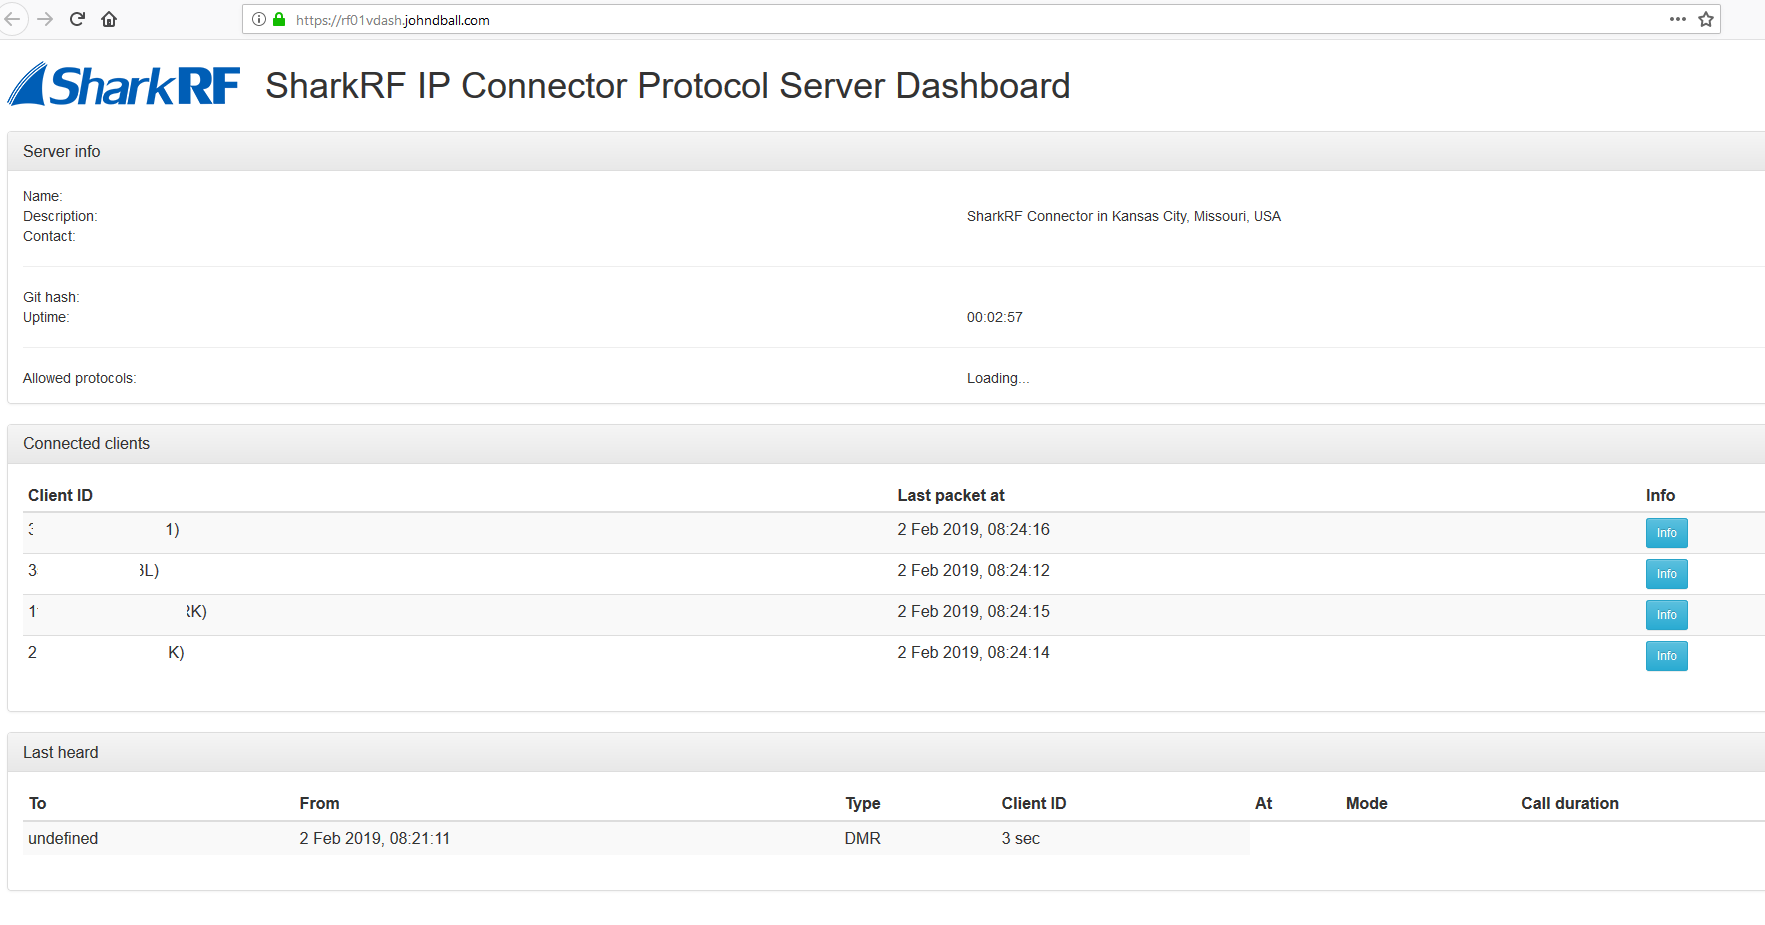Click the Contact: label
1765x925 pixels.
point(49,236)
